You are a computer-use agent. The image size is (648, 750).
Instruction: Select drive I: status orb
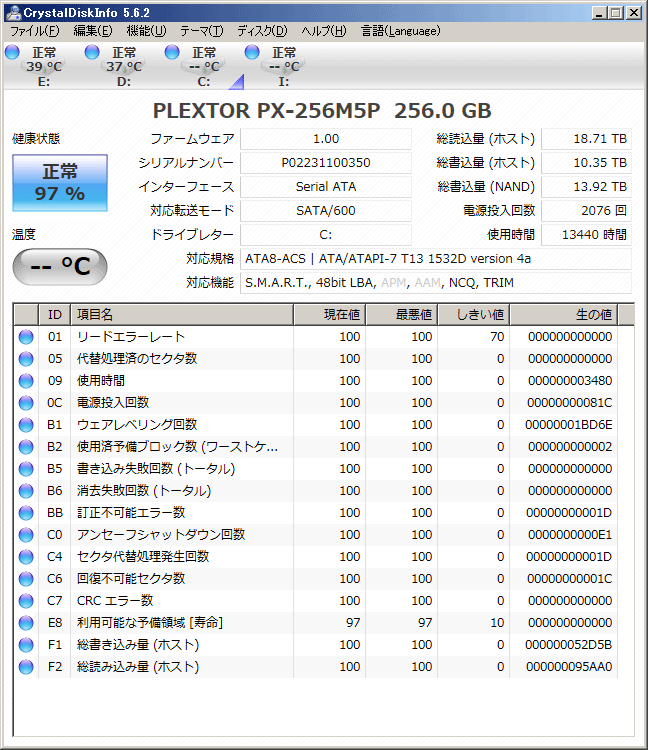point(252,52)
